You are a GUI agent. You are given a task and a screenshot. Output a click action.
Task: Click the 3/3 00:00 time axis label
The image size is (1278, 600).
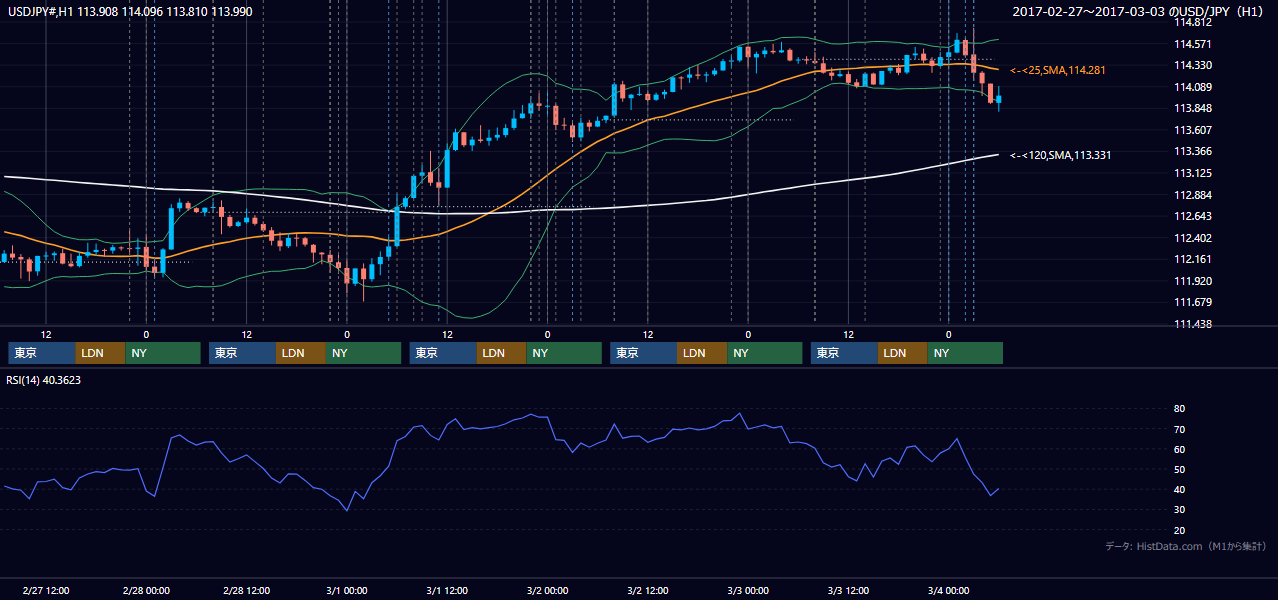(x=748, y=590)
